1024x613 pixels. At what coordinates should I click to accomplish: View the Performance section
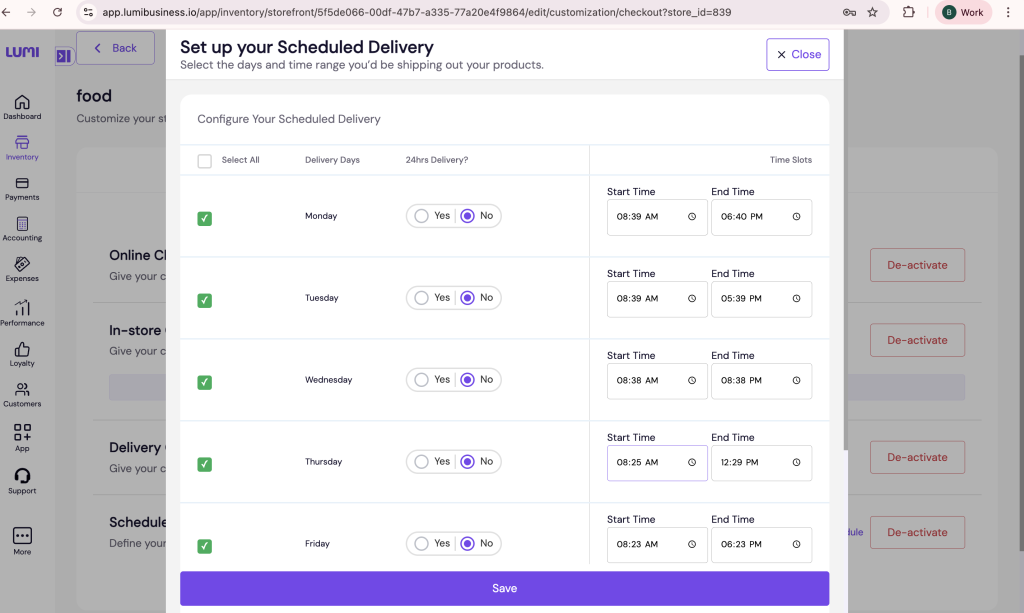[x=21, y=312]
